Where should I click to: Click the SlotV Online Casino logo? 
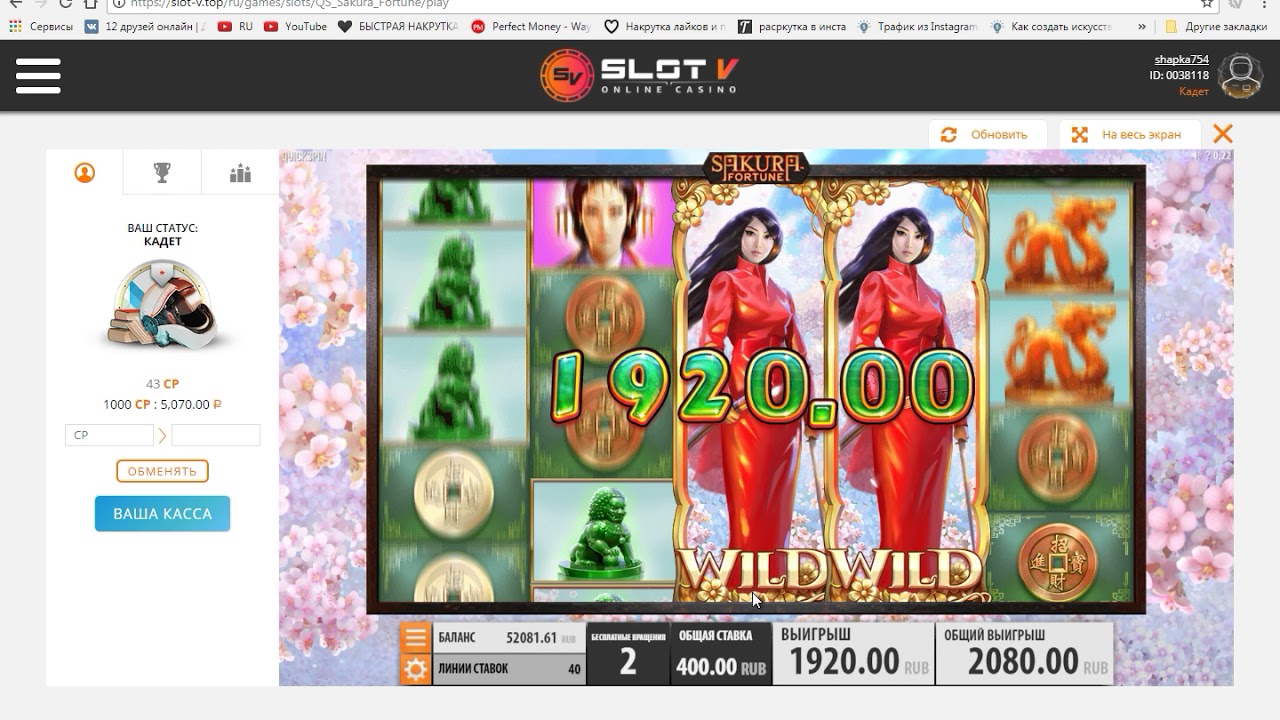point(639,75)
